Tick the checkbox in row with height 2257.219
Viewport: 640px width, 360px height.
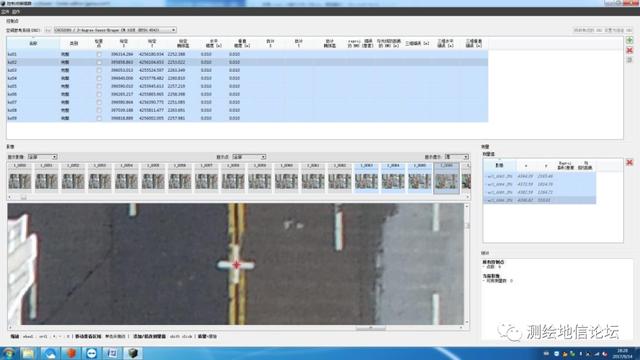click(x=99, y=86)
